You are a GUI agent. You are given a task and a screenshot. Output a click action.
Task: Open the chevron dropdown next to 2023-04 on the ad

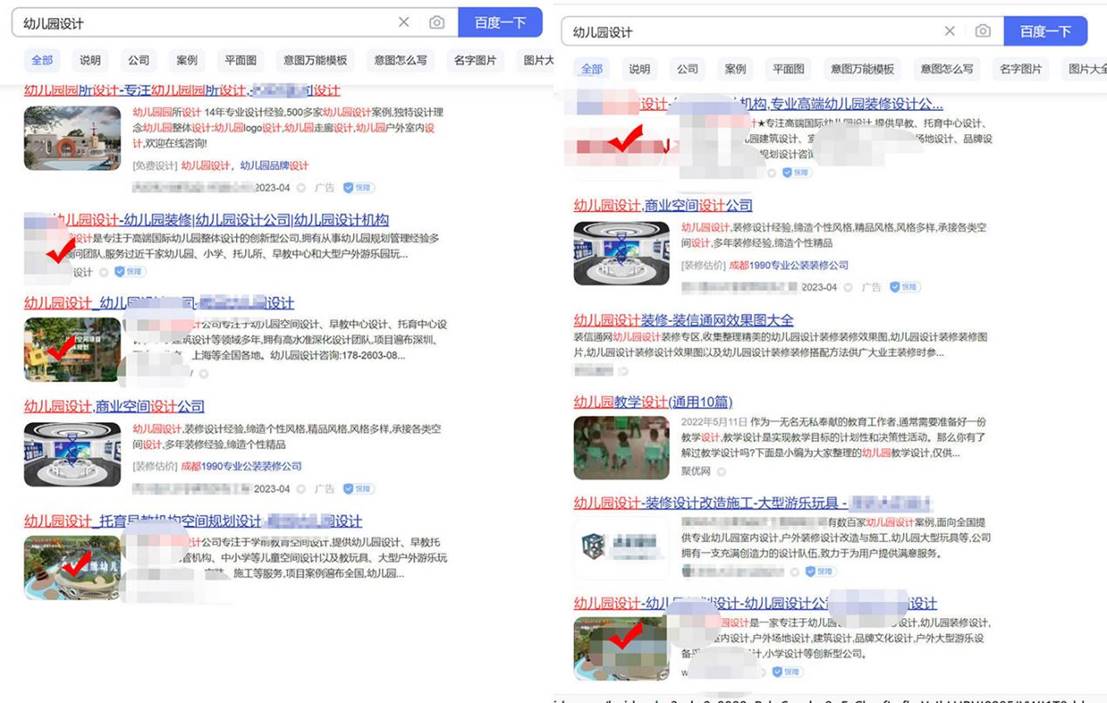(301, 188)
